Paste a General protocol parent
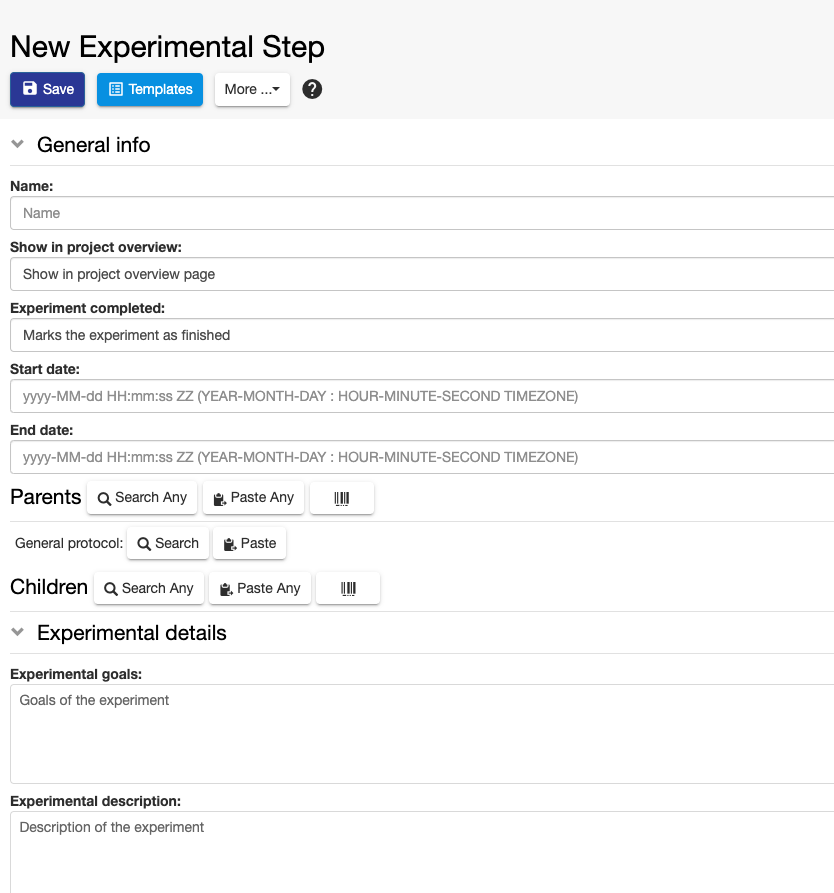This screenshot has width=834, height=893. 250,543
